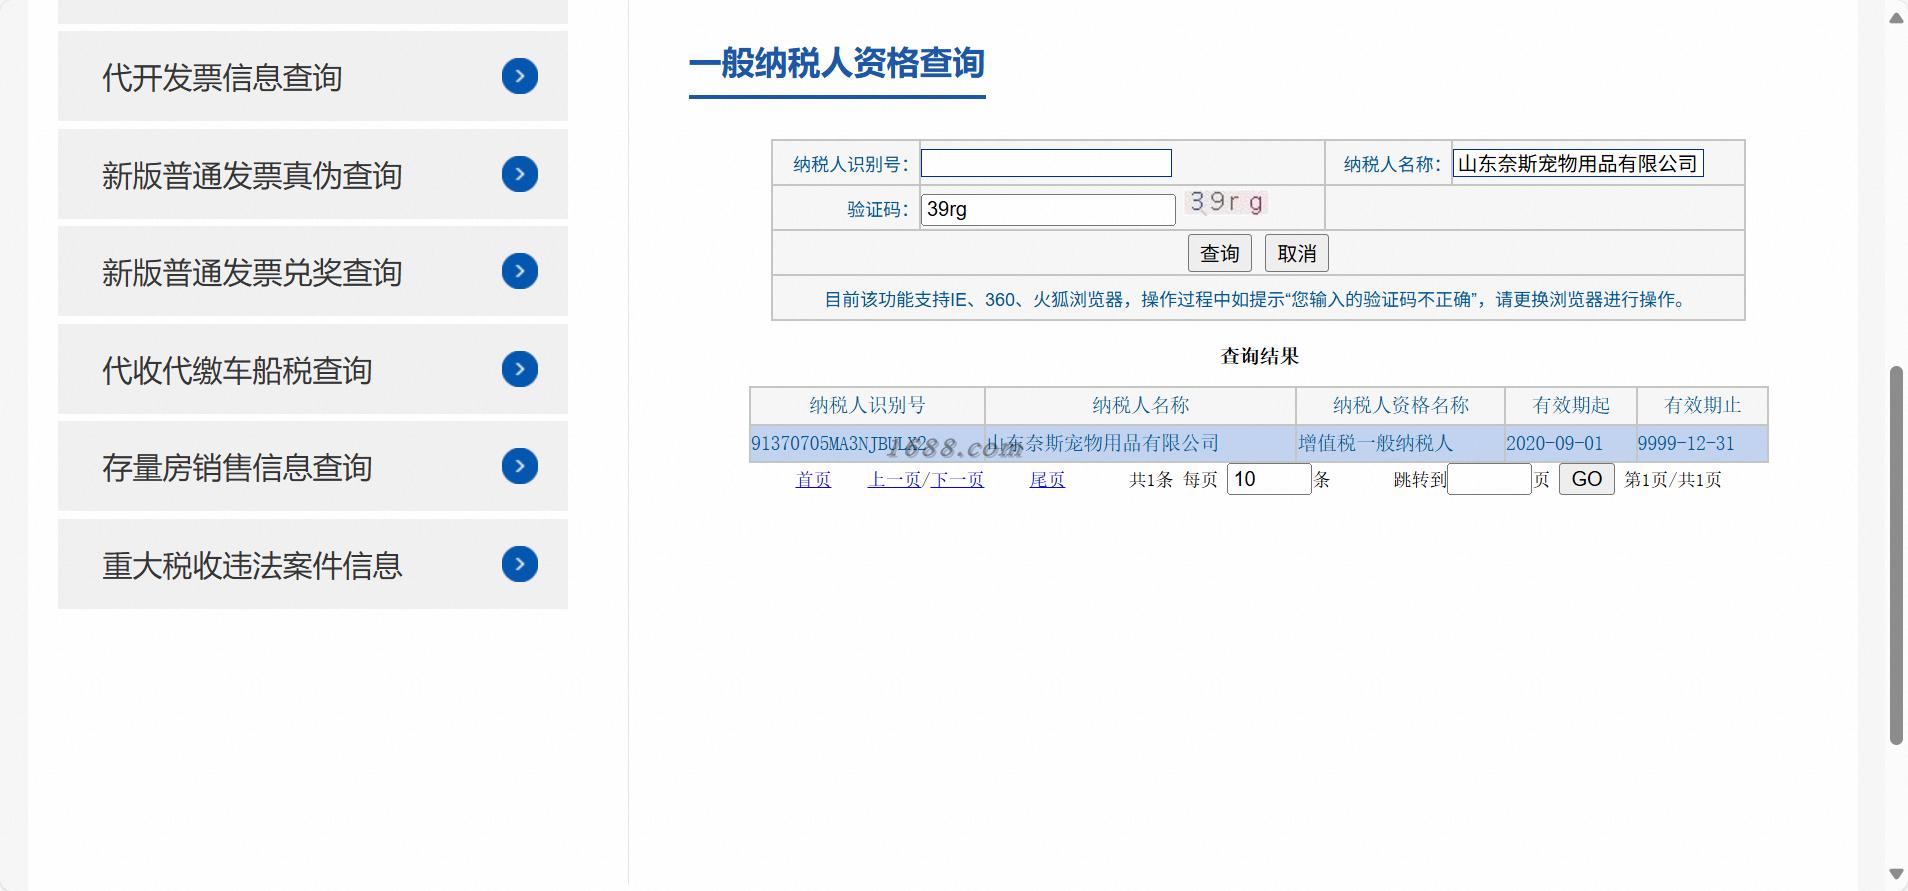Go to 尾页 in pagination
This screenshot has width=1908, height=891.
coord(1047,480)
